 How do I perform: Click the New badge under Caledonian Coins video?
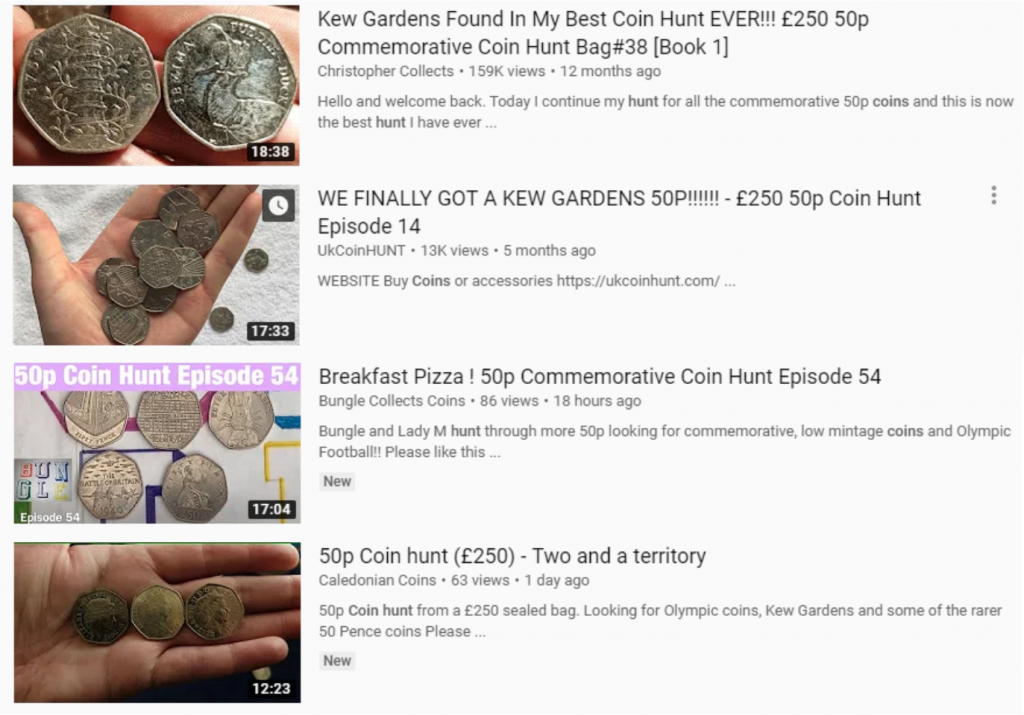point(337,661)
